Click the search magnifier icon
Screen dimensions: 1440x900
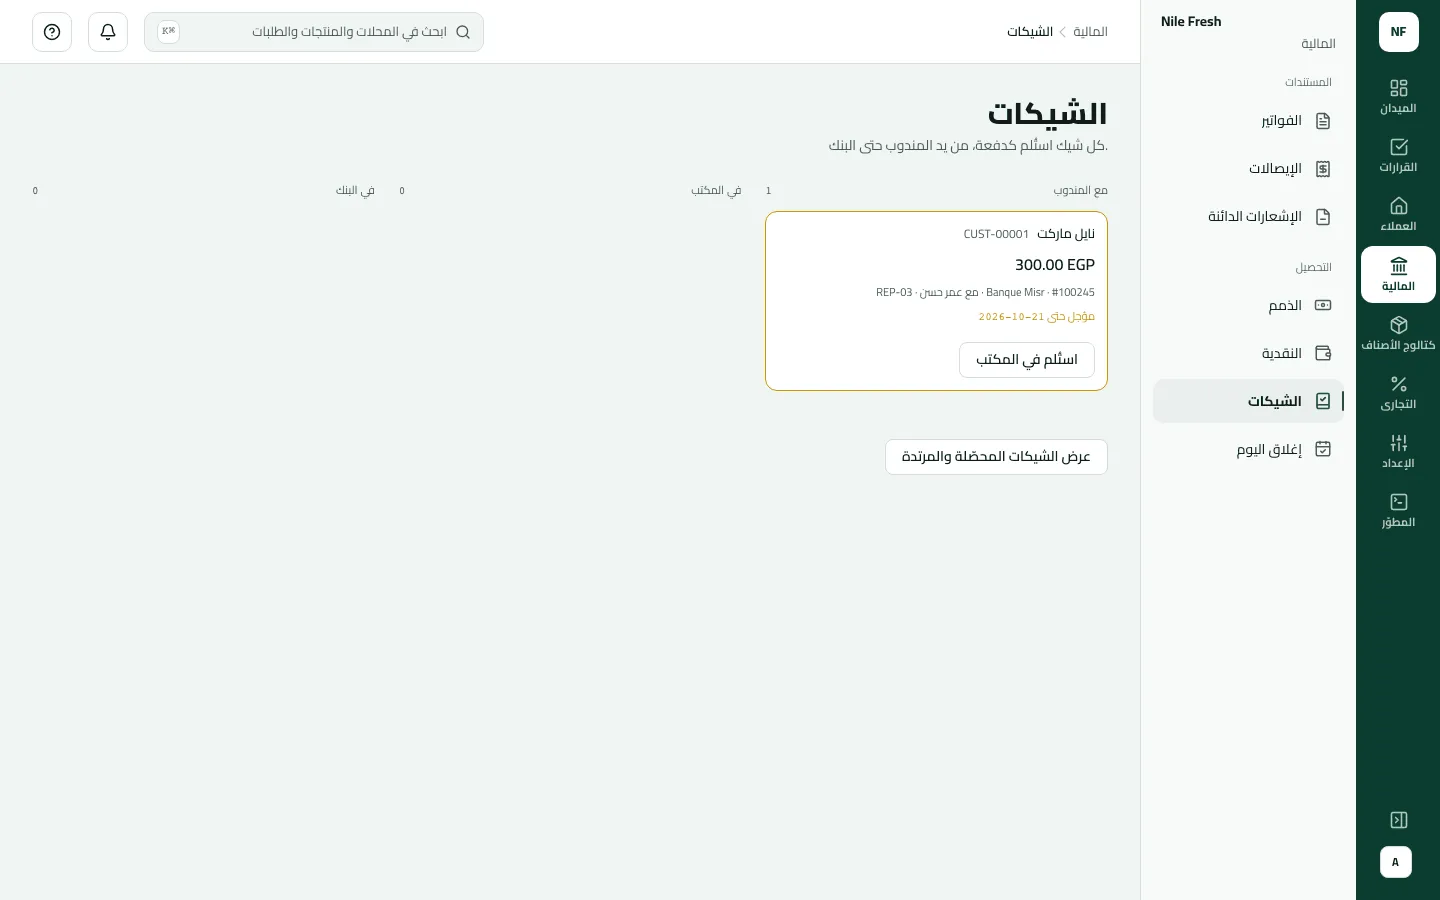pos(463,32)
